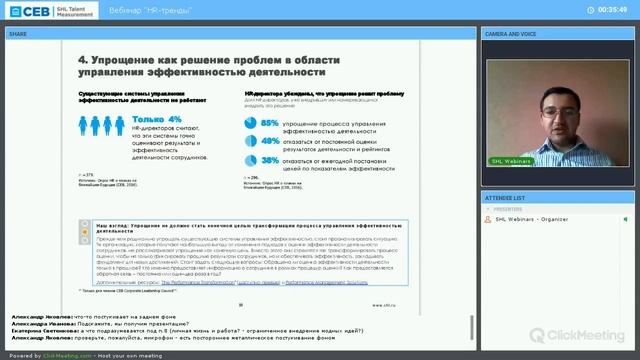Click the top small button beside the note box
This screenshot has height=360, width=640.
tap(85, 224)
